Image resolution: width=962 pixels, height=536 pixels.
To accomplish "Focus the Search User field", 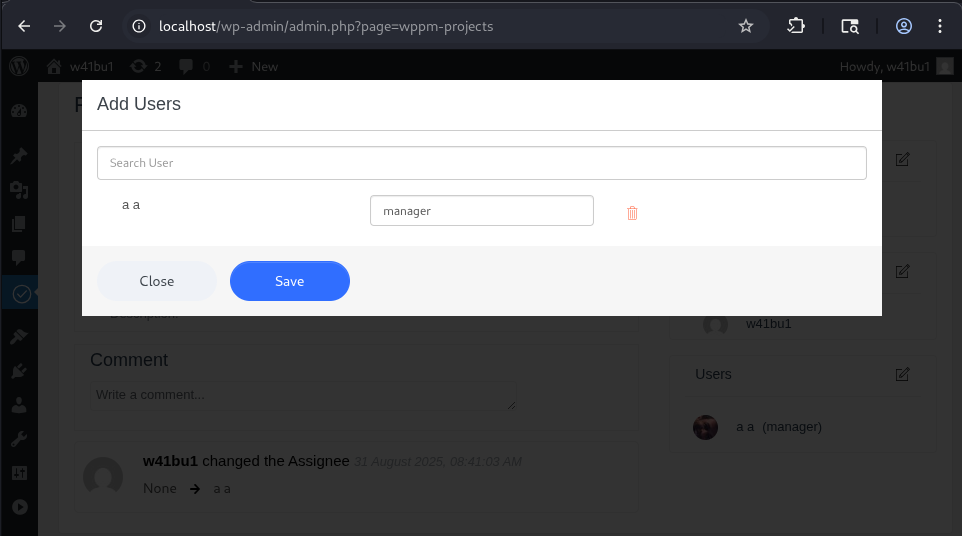I will pyautogui.click(x=481, y=163).
